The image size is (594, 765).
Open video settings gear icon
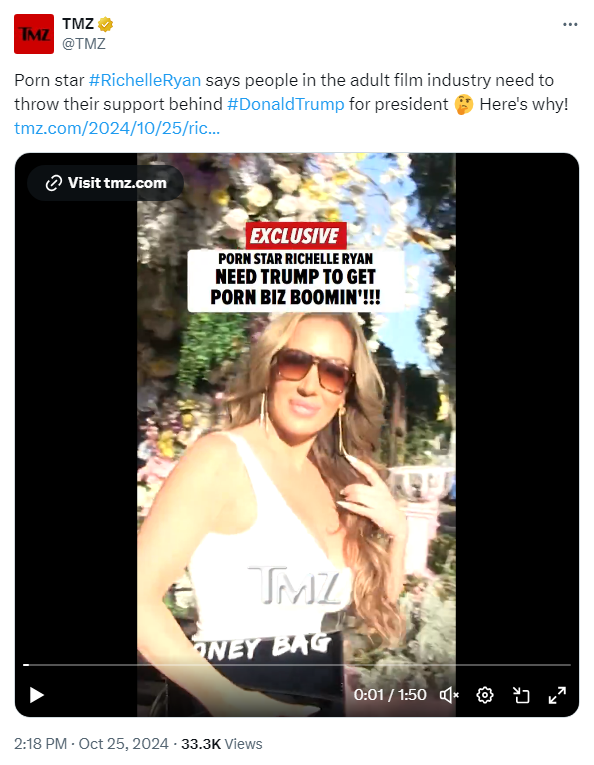click(485, 695)
